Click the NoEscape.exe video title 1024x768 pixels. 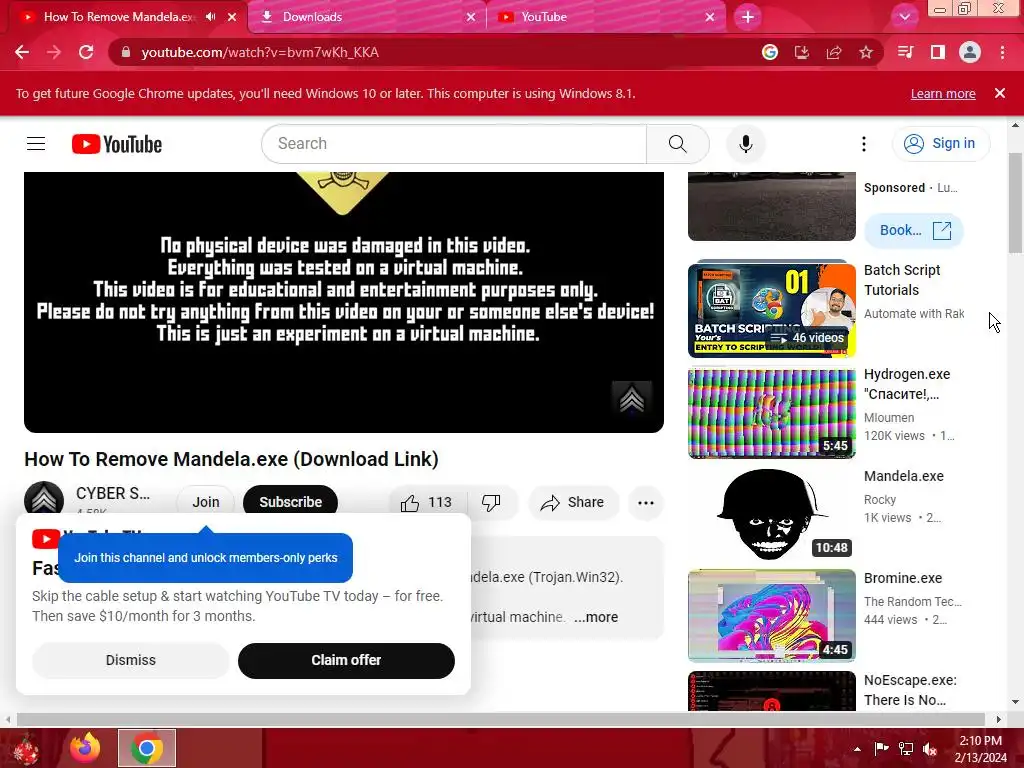tap(910, 690)
